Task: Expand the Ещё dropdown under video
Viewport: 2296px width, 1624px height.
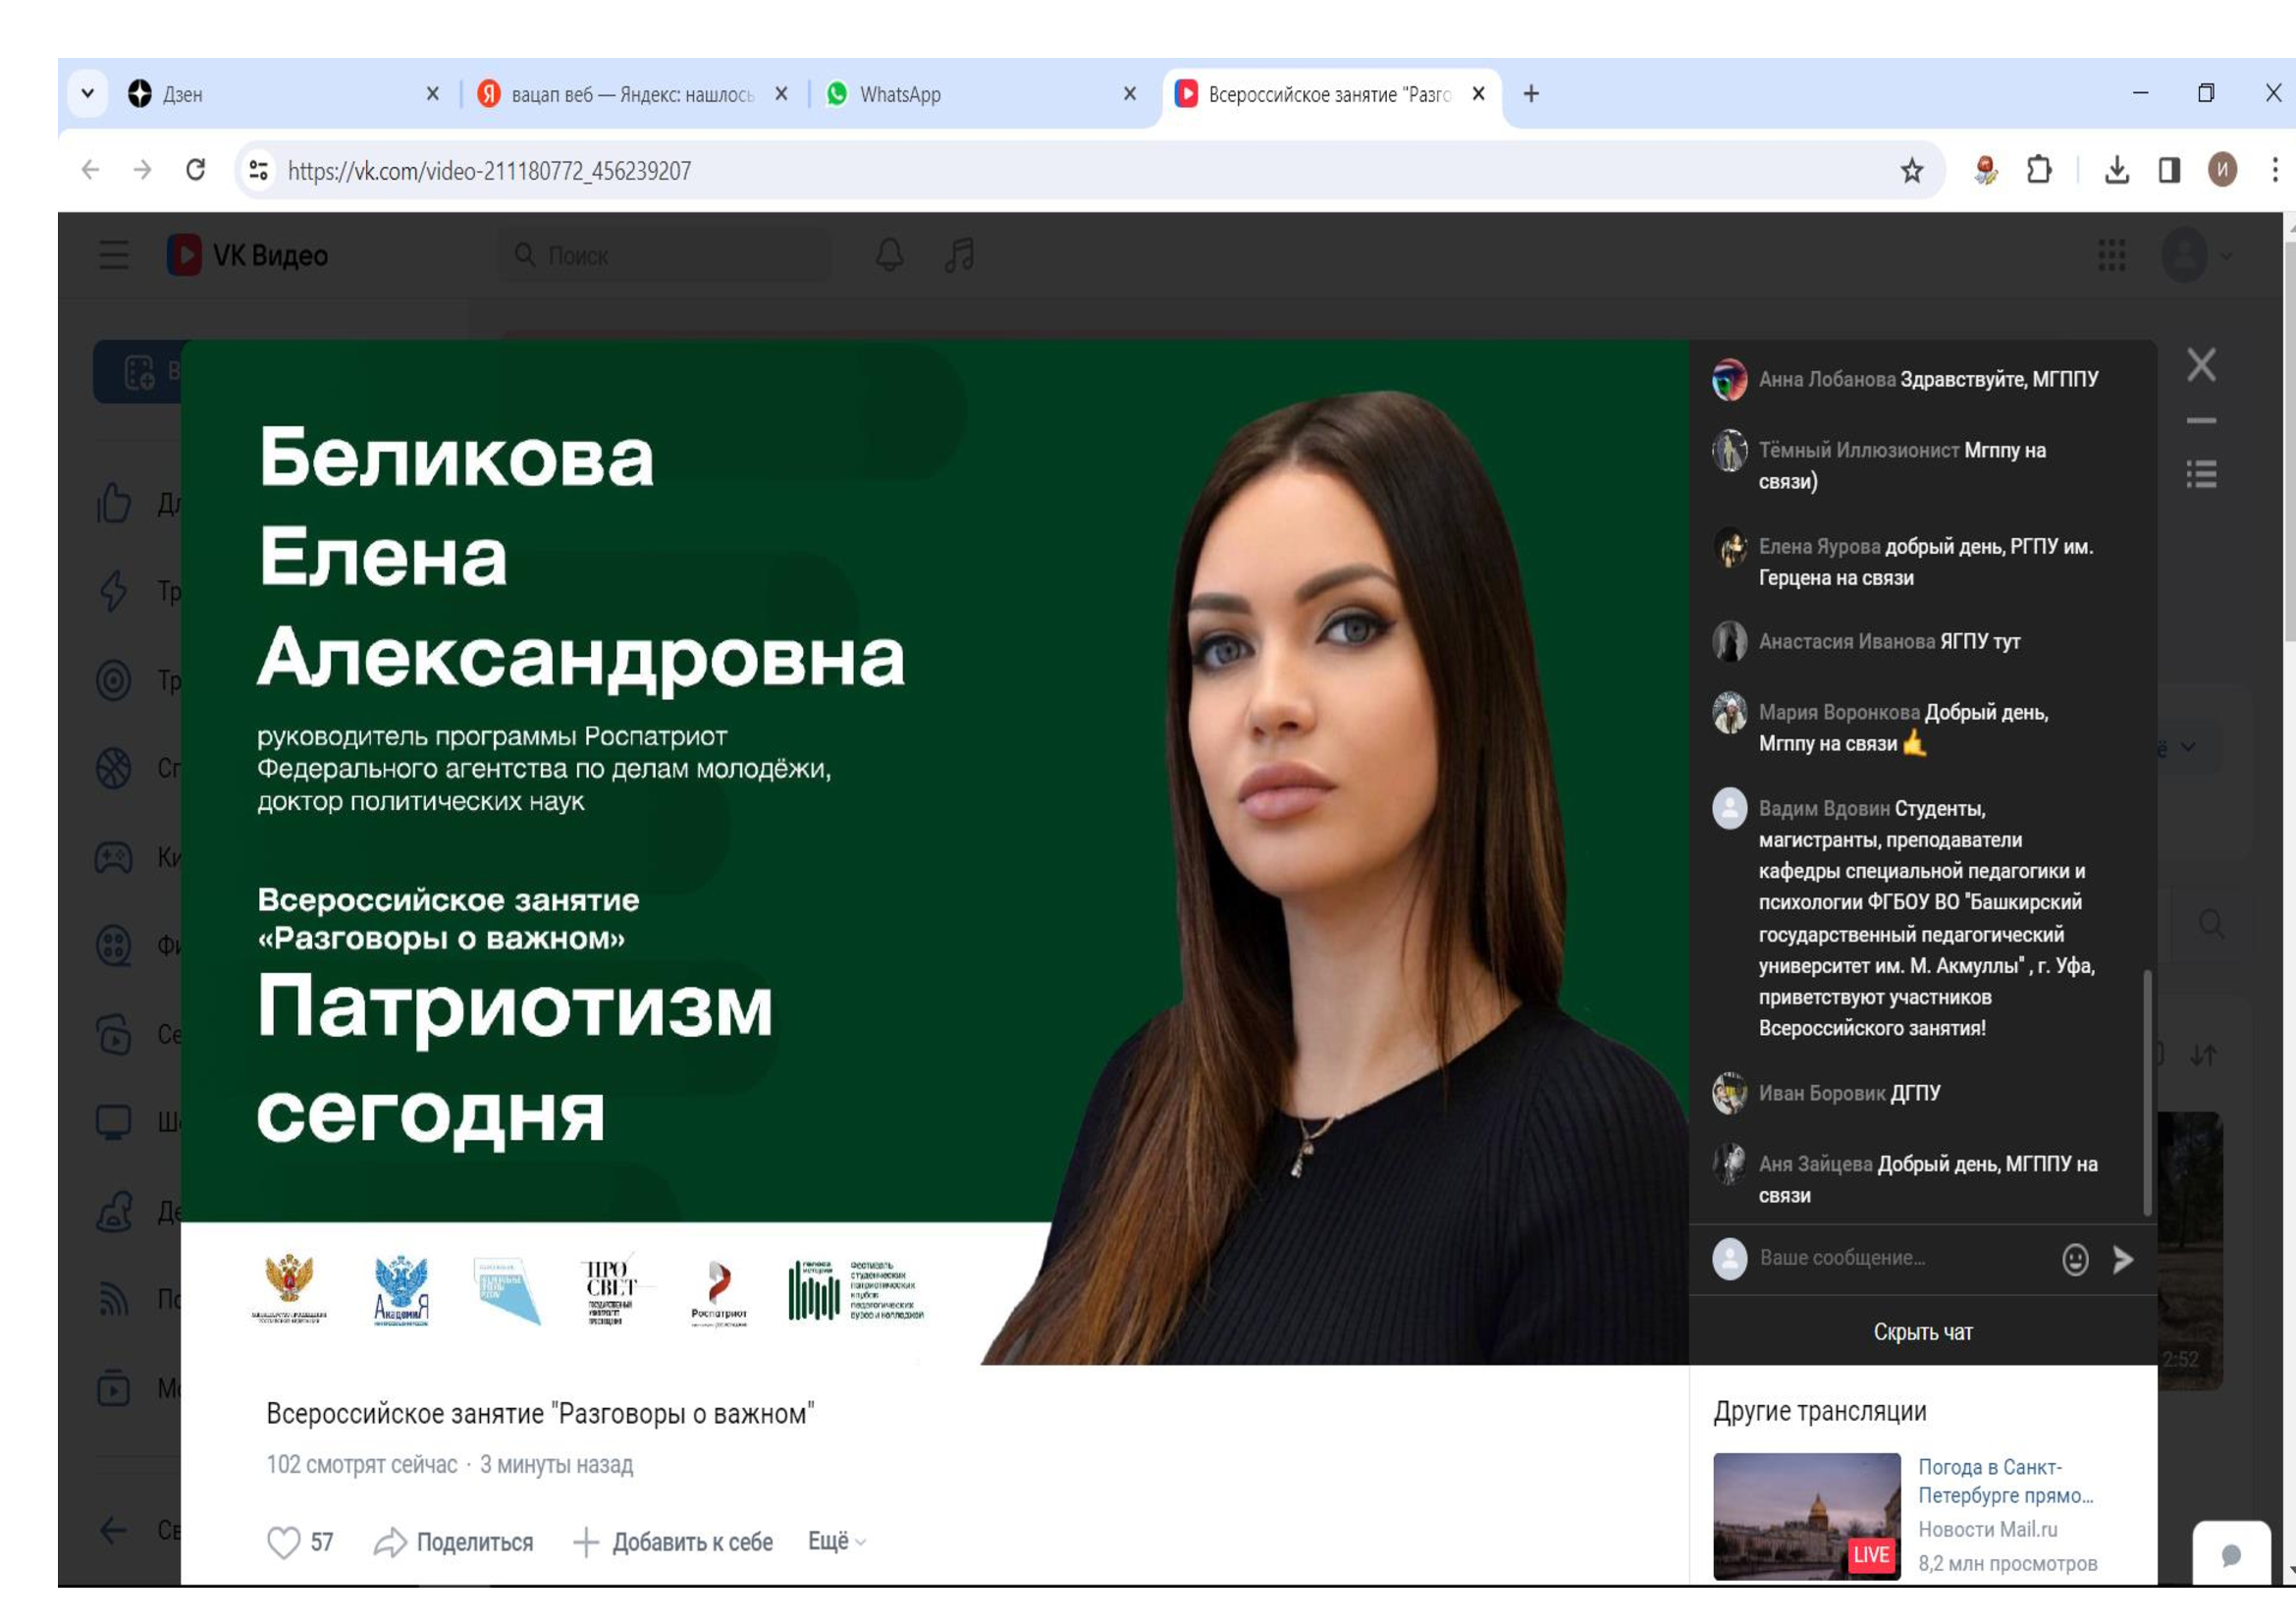Action: click(836, 1541)
